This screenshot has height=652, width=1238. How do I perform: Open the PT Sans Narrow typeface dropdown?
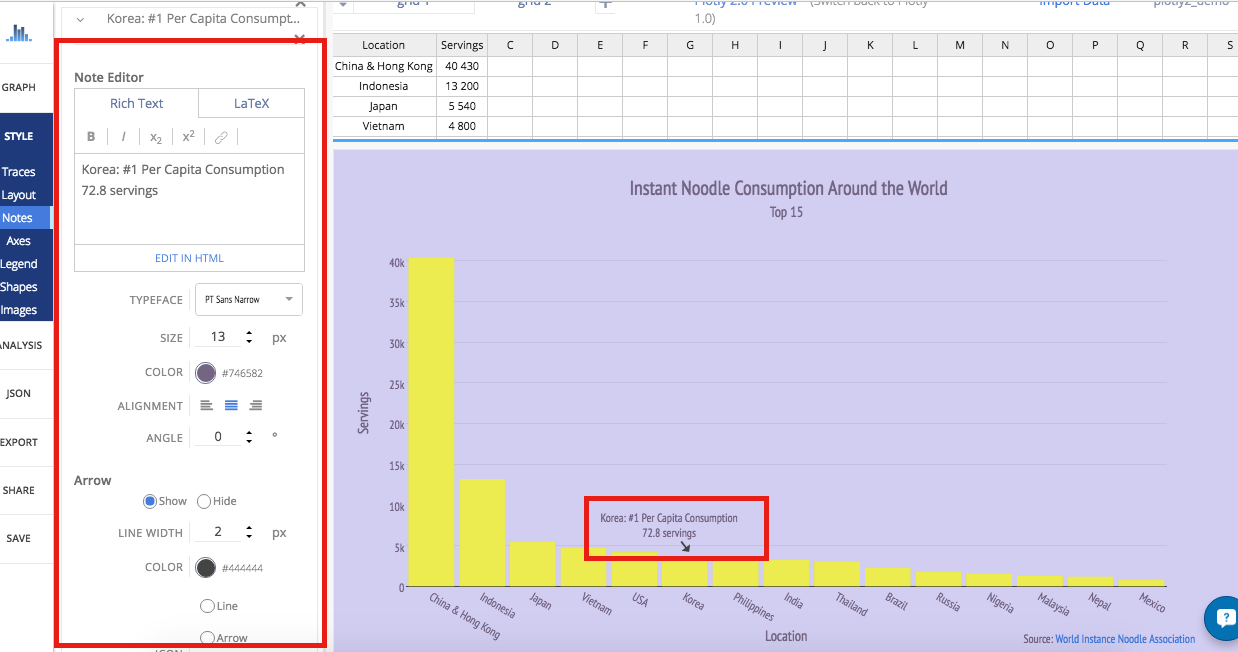(249, 299)
